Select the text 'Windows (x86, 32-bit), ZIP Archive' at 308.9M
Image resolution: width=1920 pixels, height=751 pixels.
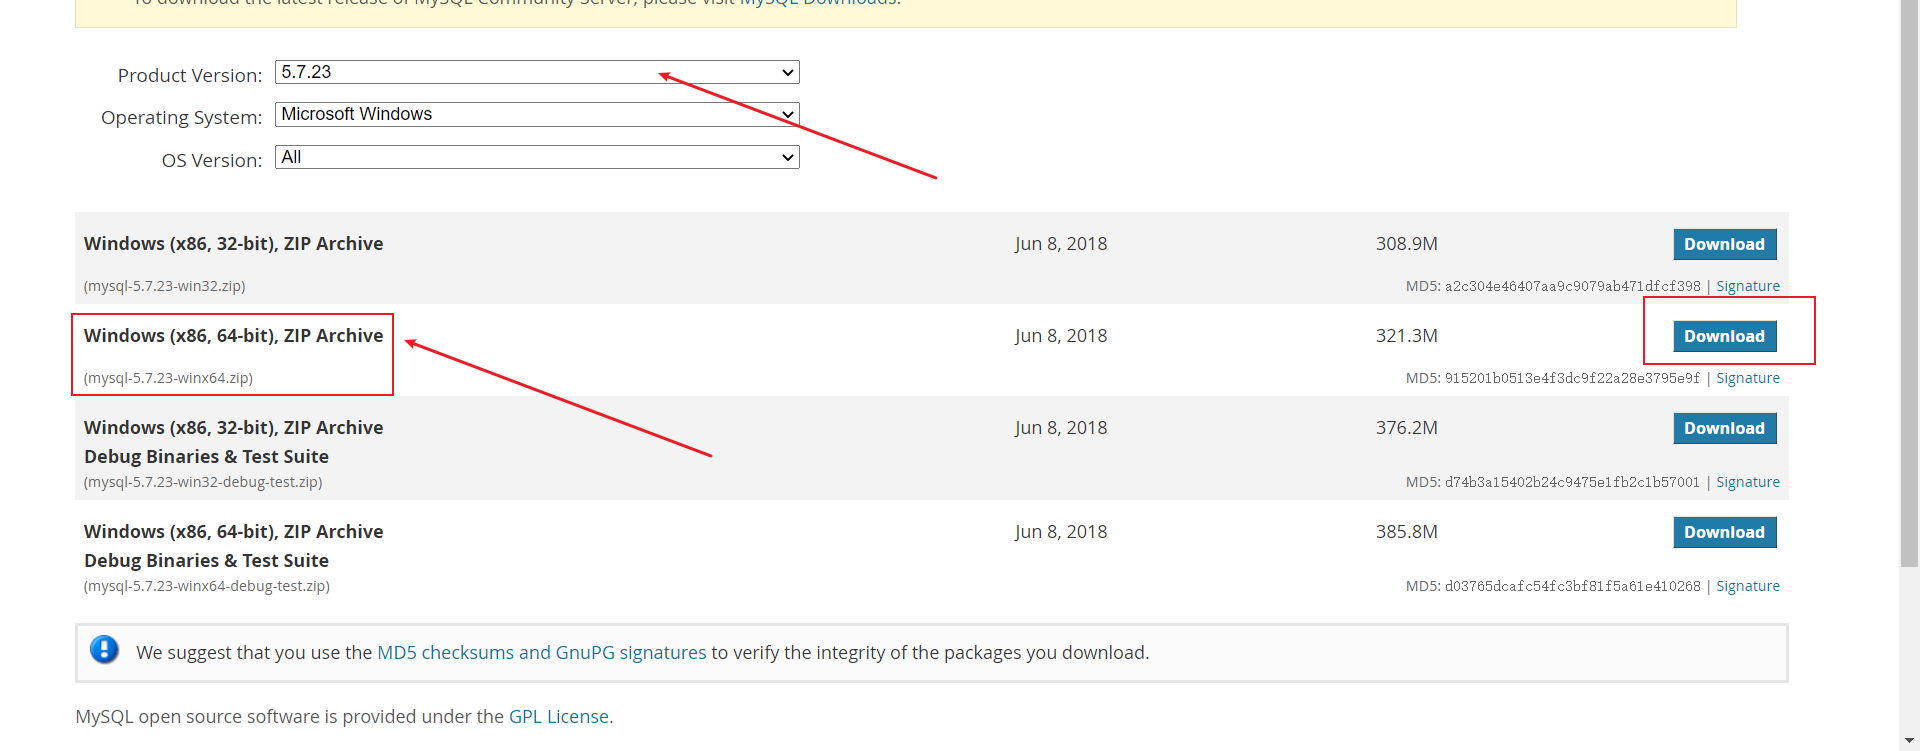pyautogui.click(x=234, y=244)
